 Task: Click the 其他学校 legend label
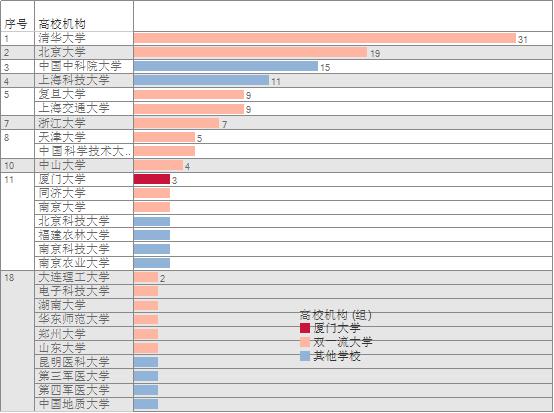[x=337, y=356]
